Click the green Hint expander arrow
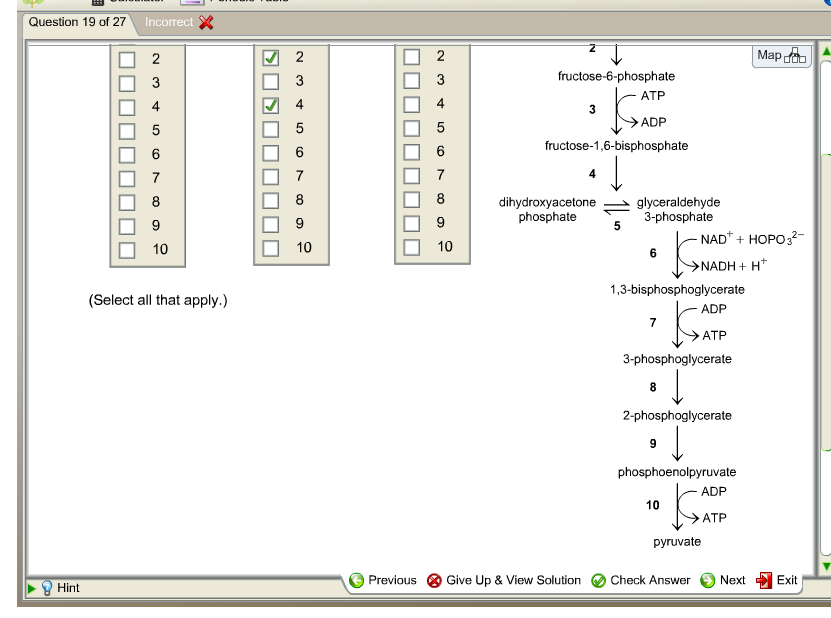Viewport: 831px width, 618px height. coord(32,585)
